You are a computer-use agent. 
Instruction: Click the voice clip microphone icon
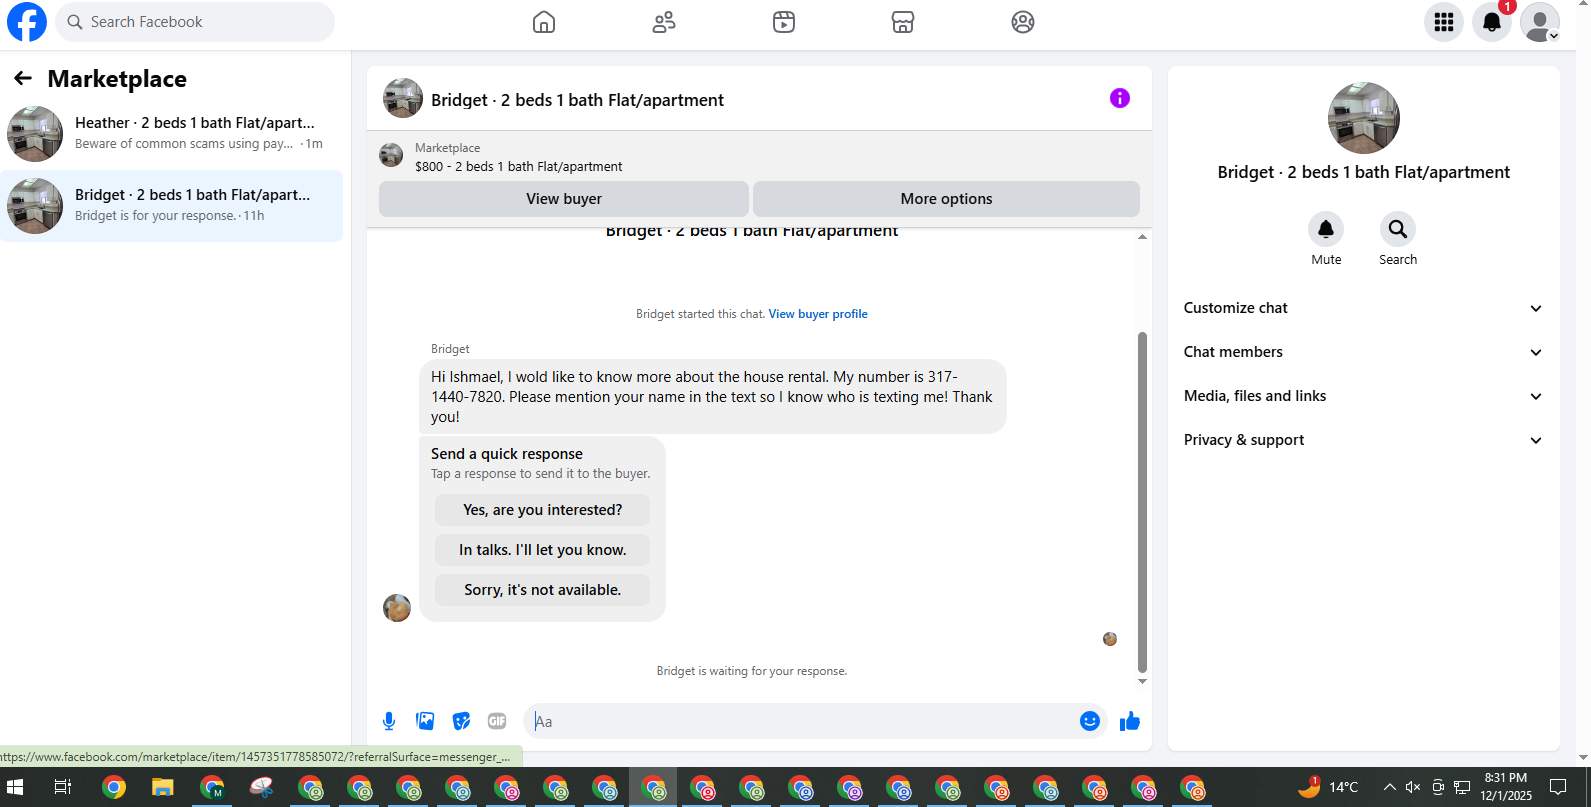(x=389, y=721)
